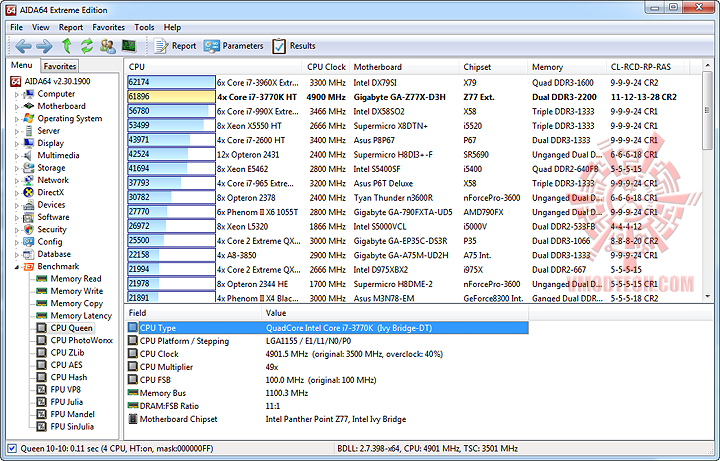Viewport: 720px width, 461px height.
Task: Sort results by the Chipset column header
Action: click(x=493, y=67)
